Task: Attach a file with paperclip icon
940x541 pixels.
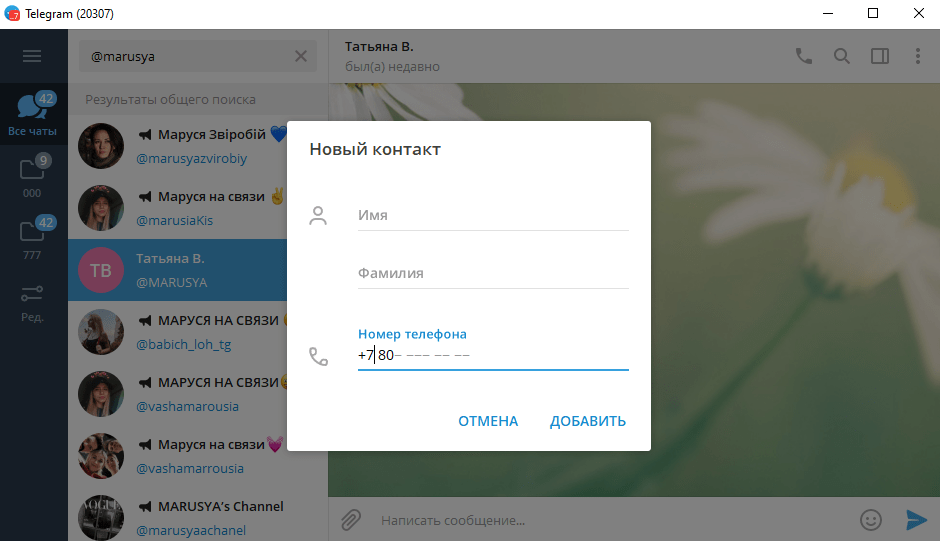Action: tap(351, 520)
